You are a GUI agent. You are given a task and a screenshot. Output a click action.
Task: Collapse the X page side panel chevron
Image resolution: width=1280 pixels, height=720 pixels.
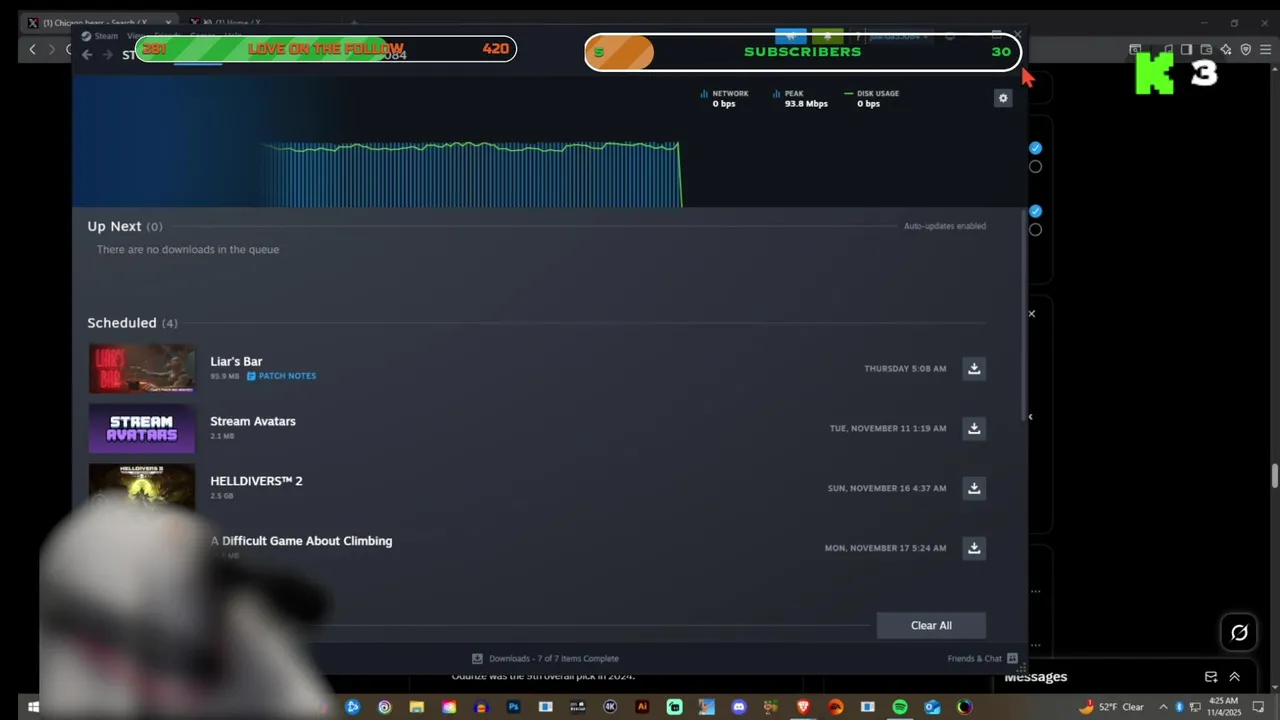tap(1031, 417)
